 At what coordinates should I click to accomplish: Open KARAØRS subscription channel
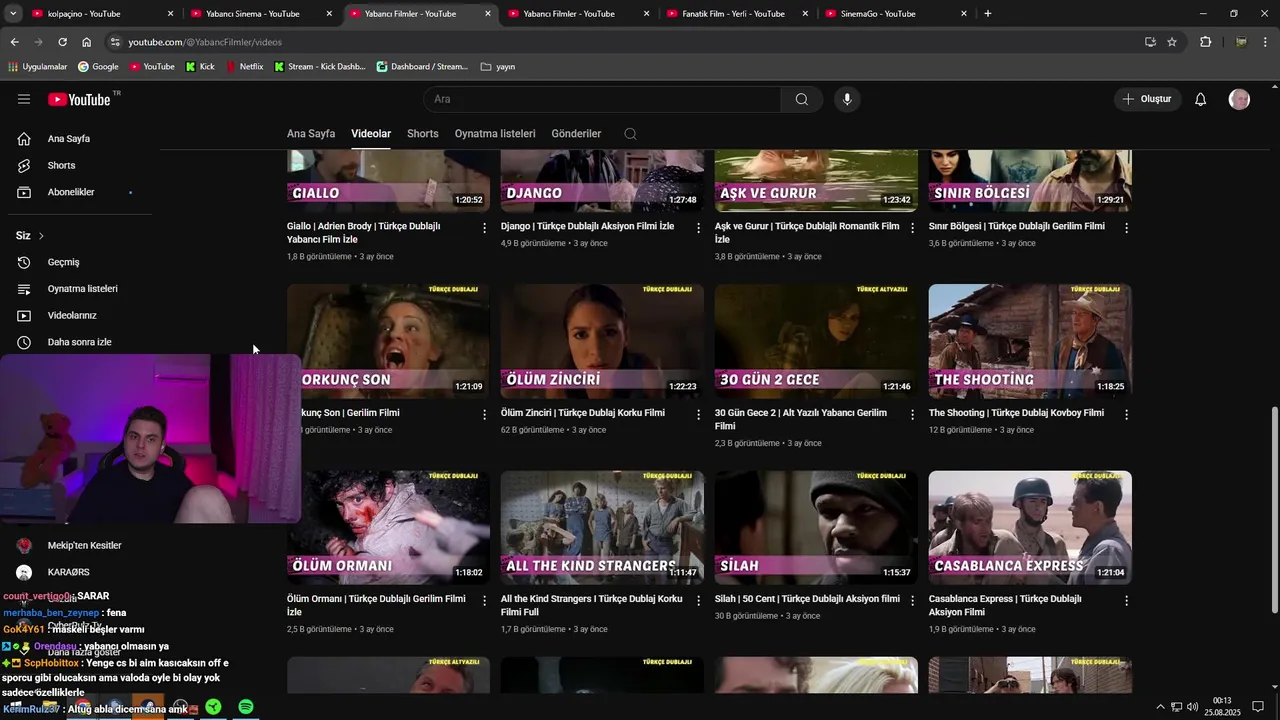(x=80, y=572)
